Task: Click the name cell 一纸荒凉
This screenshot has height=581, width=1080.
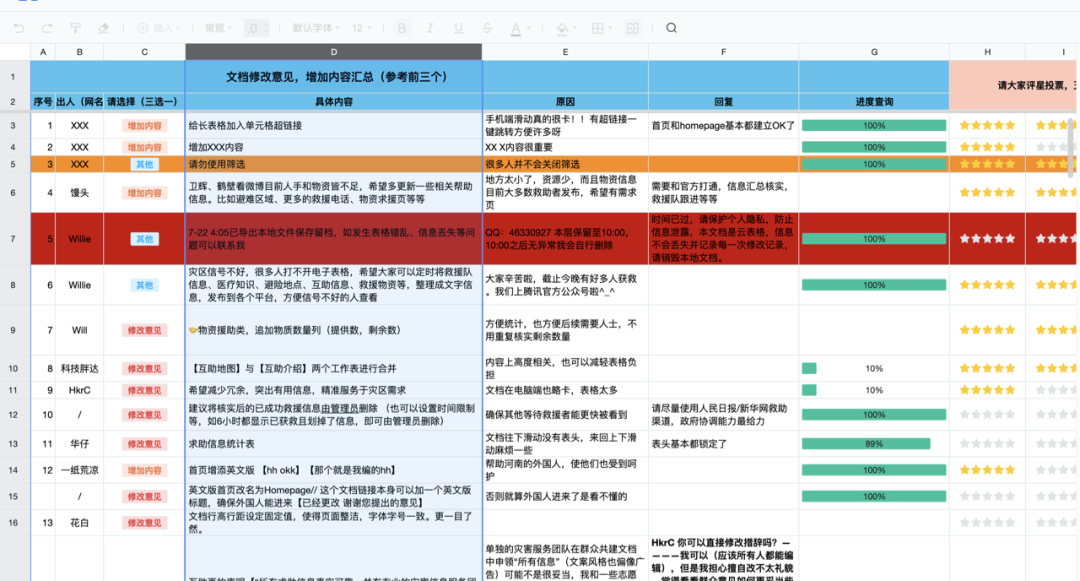Action: (x=79, y=470)
